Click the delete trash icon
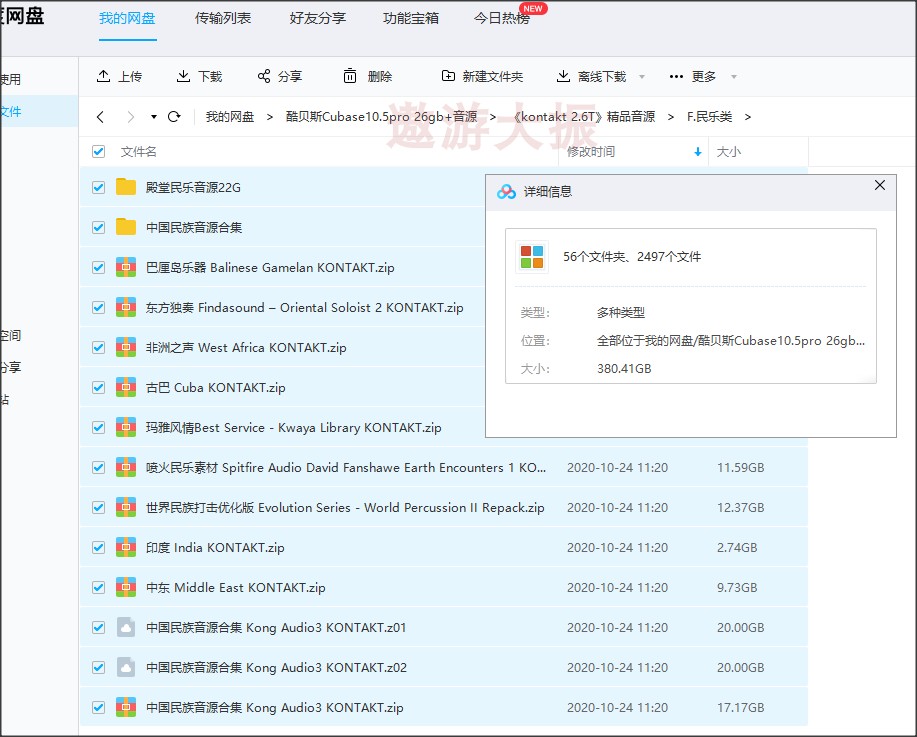Image resolution: width=917 pixels, height=737 pixels. (x=350, y=77)
